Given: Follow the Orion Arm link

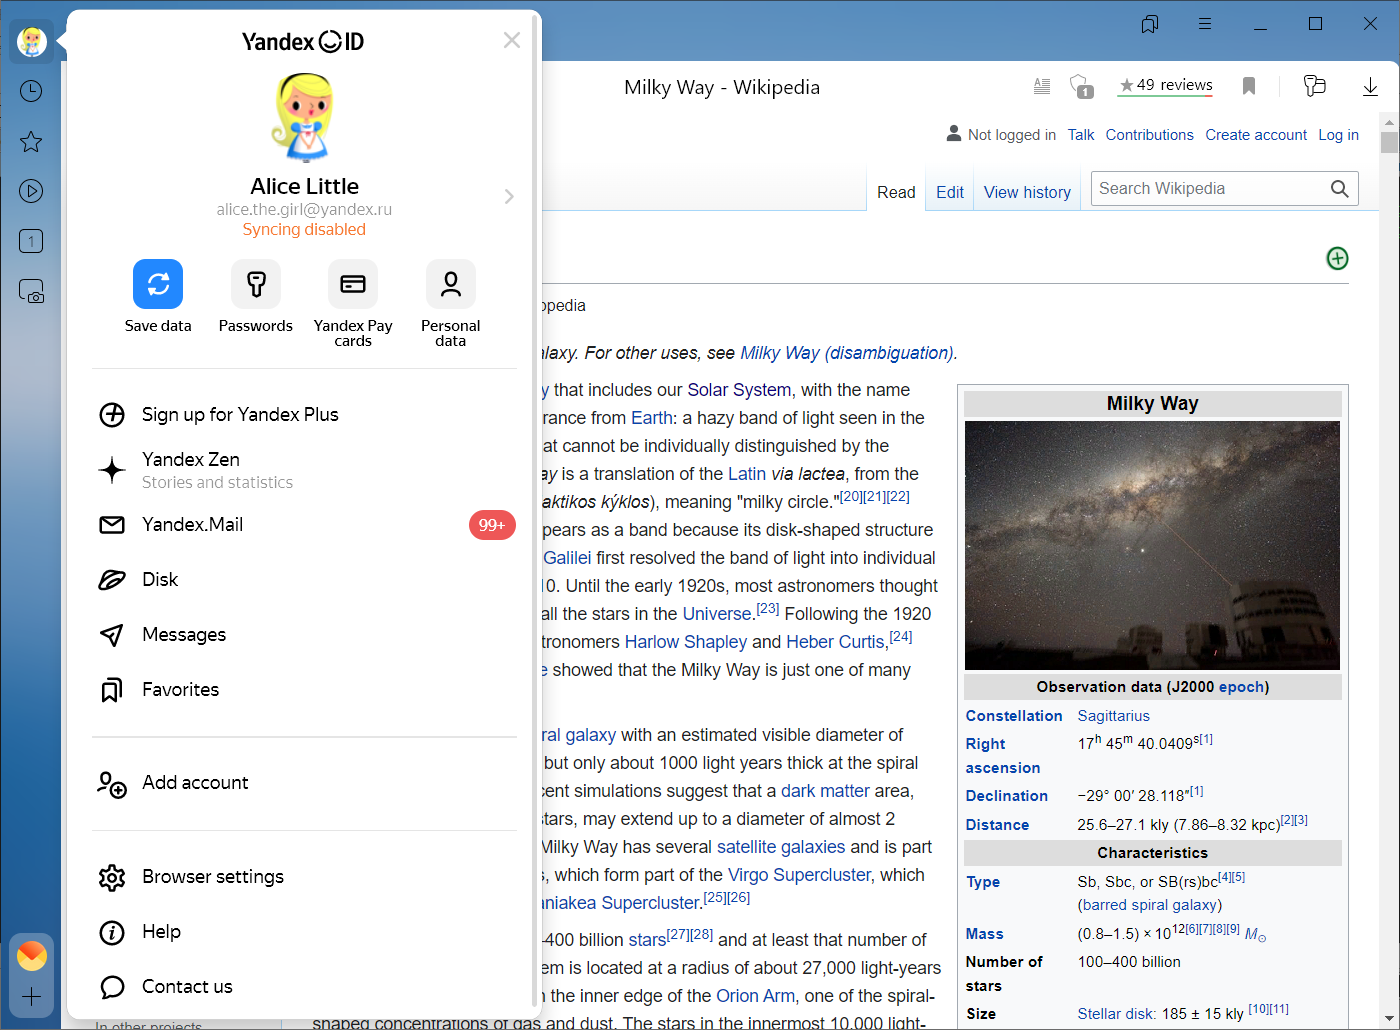Looking at the screenshot, I should pos(755,996).
